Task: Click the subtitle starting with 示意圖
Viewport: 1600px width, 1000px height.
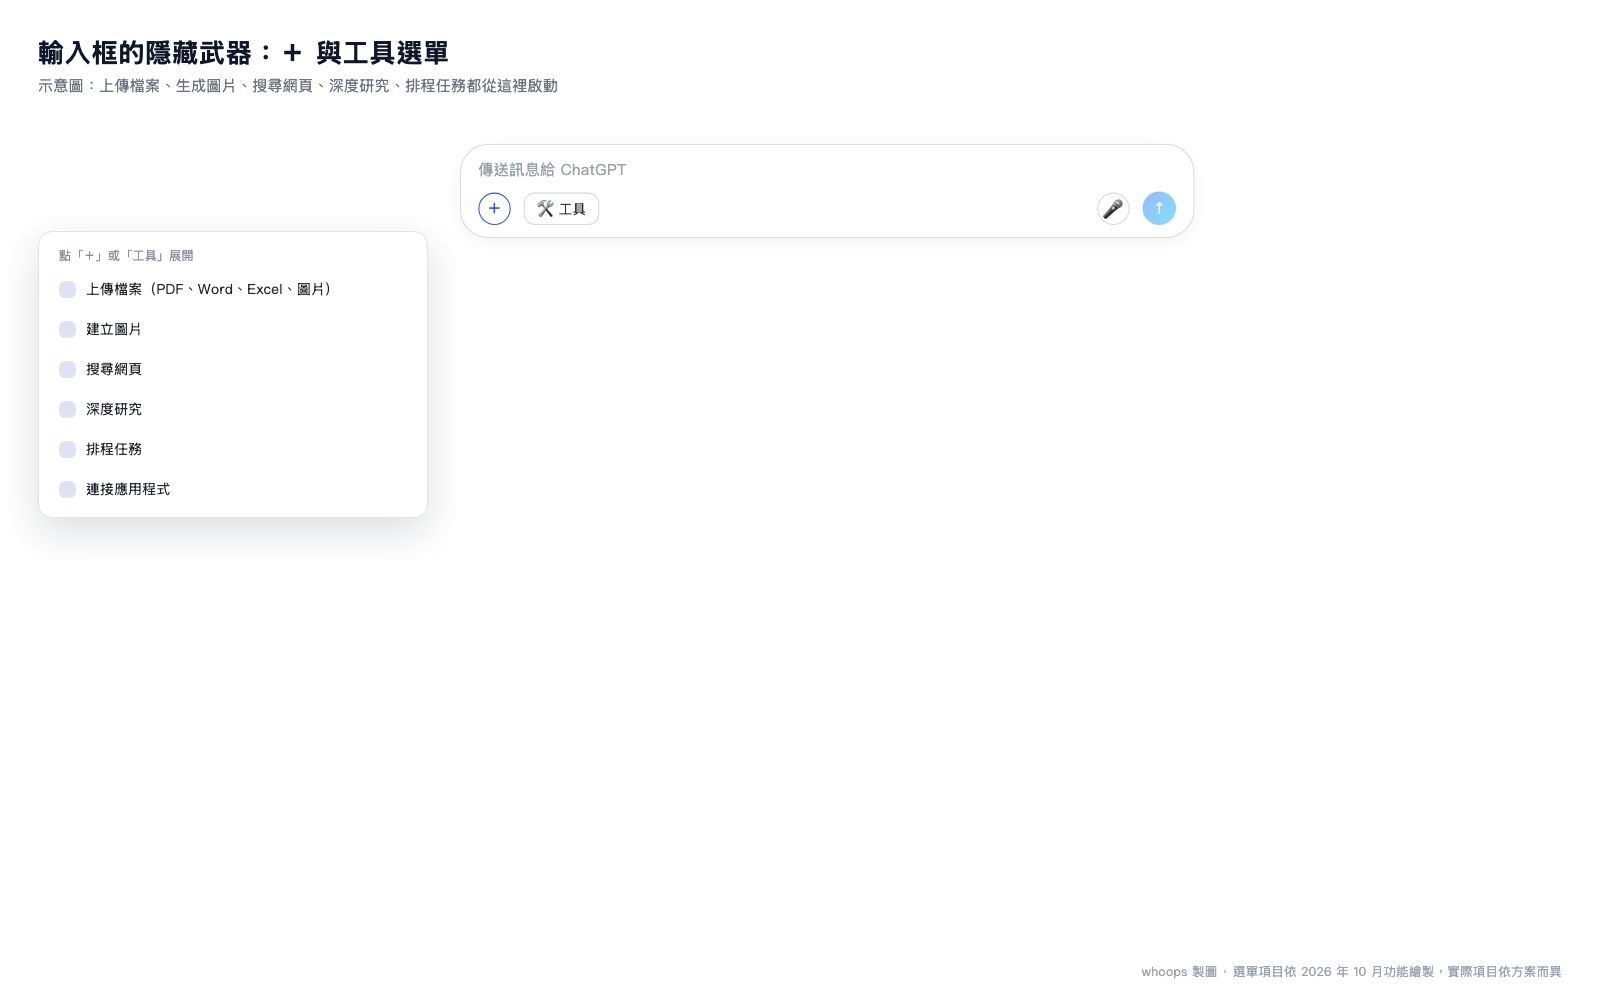Action: click(298, 86)
